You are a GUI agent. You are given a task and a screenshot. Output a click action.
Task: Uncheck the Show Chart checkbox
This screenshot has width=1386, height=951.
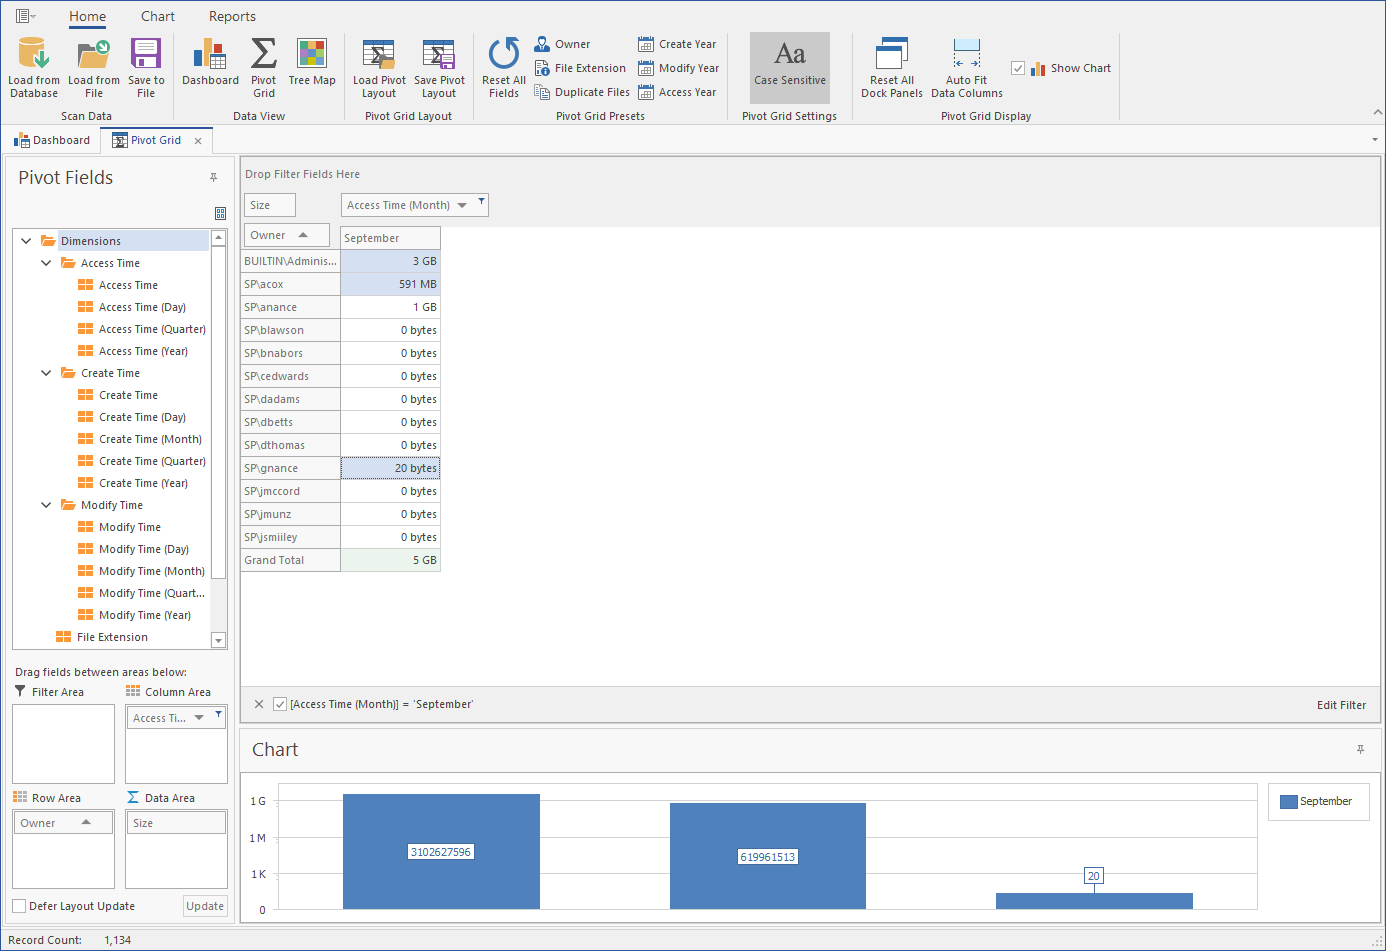[x=1018, y=68]
